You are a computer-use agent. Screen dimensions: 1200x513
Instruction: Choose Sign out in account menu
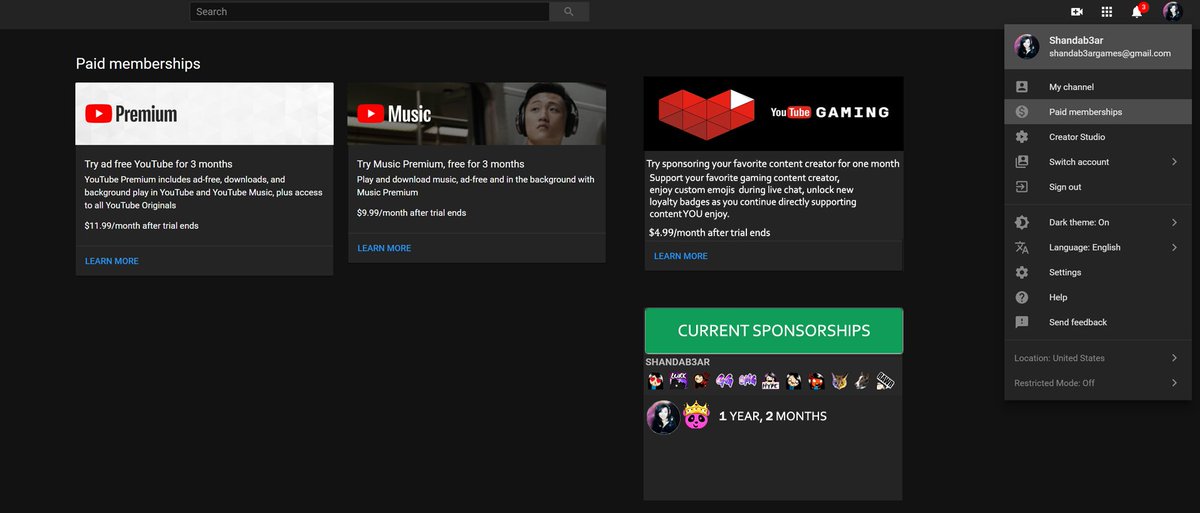1098,187
